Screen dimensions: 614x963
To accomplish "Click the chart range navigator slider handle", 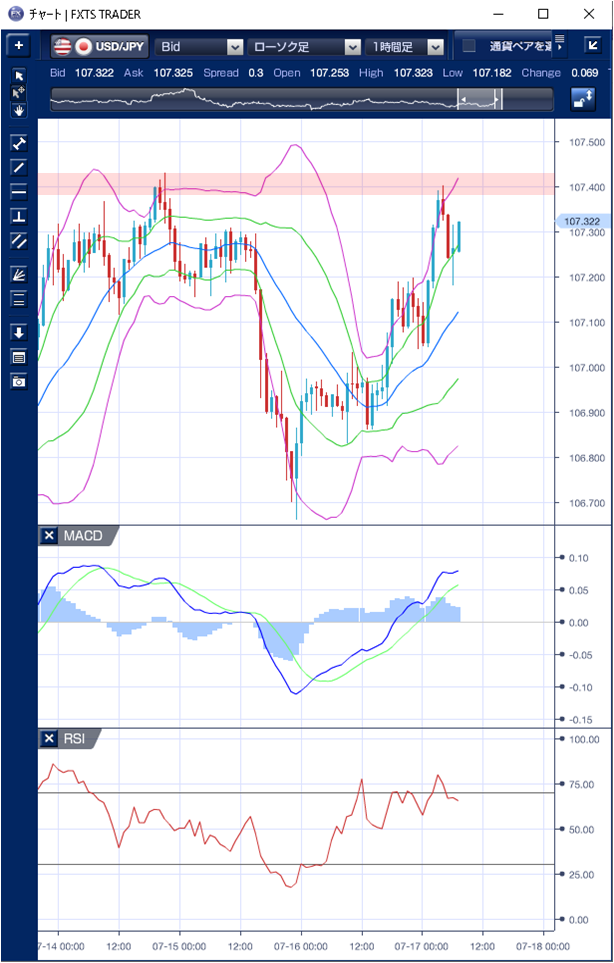I will (x=479, y=99).
